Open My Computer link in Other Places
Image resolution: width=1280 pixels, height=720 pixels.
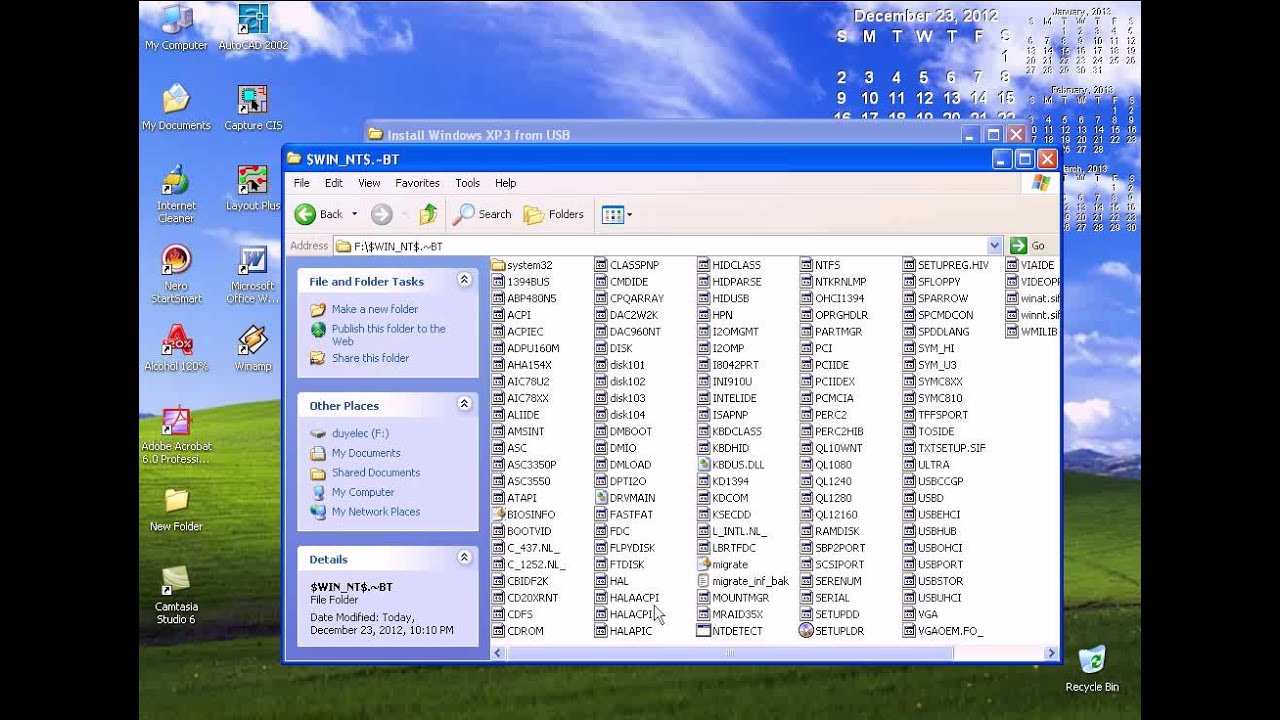(x=363, y=492)
